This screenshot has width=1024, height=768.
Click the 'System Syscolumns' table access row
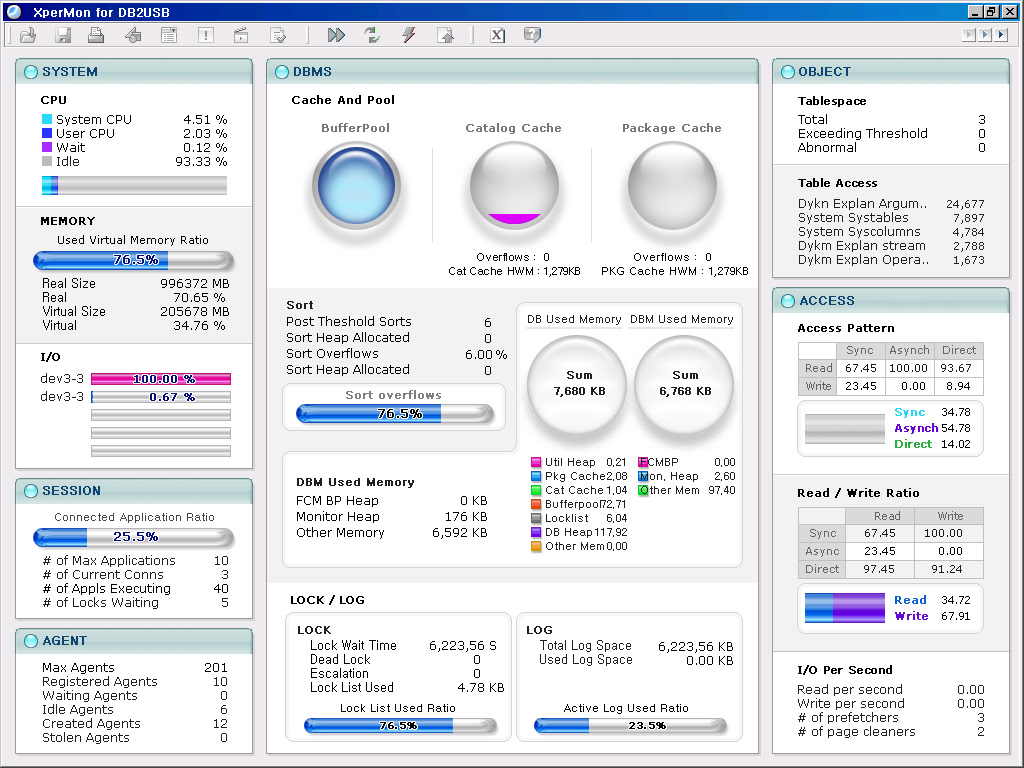click(x=891, y=232)
